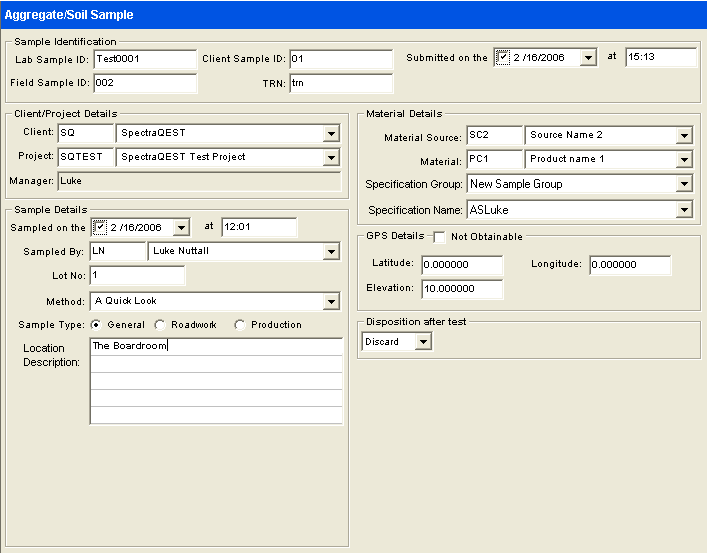Expand the Project name dropdown
The height and width of the screenshot is (553, 707).
click(x=331, y=157)
